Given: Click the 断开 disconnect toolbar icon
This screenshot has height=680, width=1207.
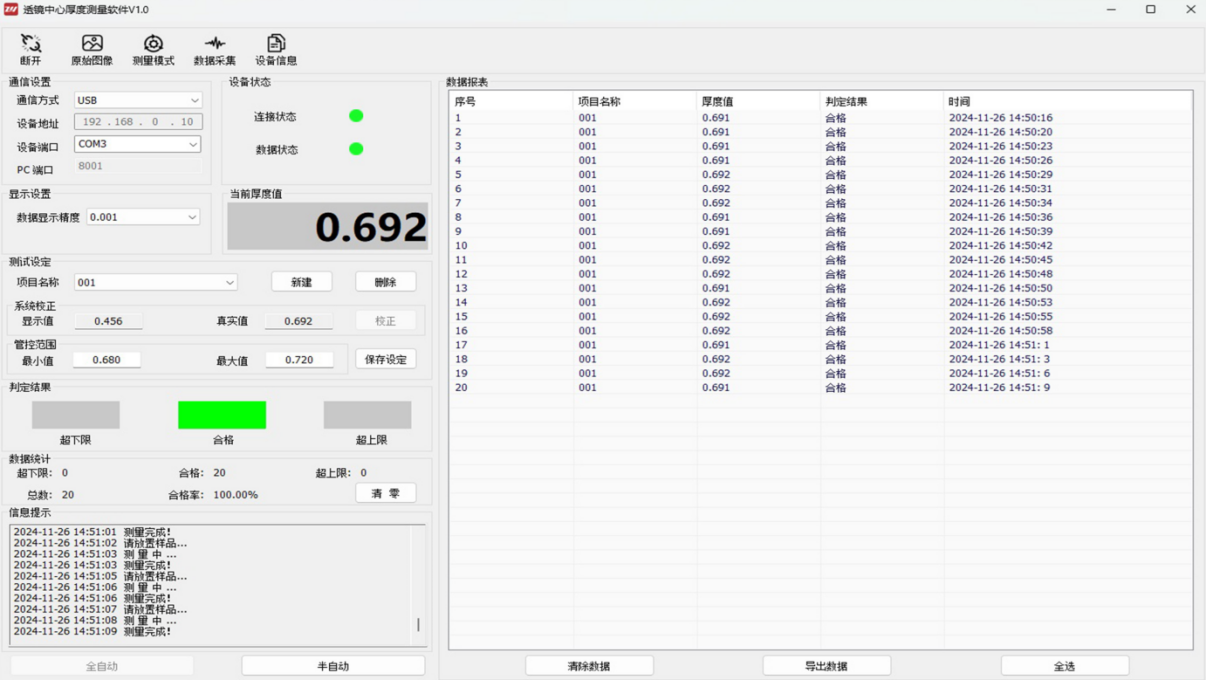Looking at the screenshot, I should coord(31,49).
